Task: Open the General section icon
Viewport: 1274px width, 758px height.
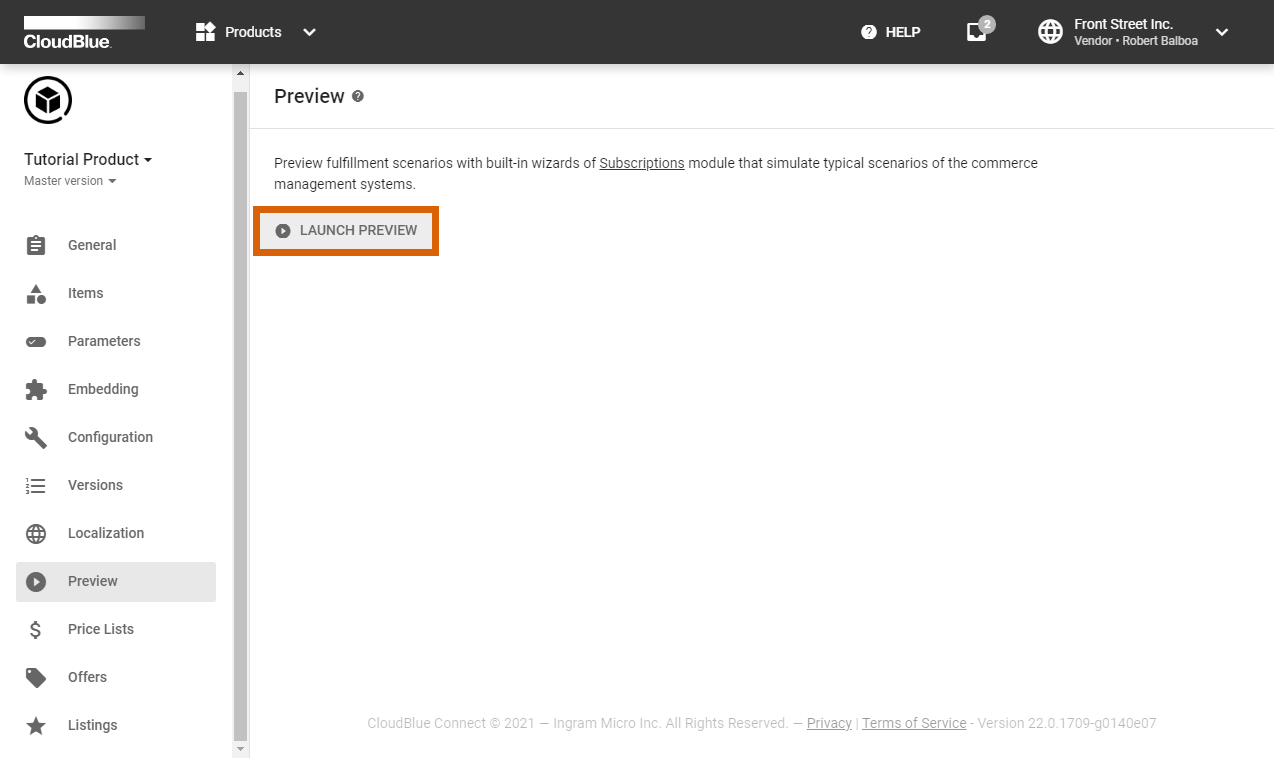Action: point(38,245)
